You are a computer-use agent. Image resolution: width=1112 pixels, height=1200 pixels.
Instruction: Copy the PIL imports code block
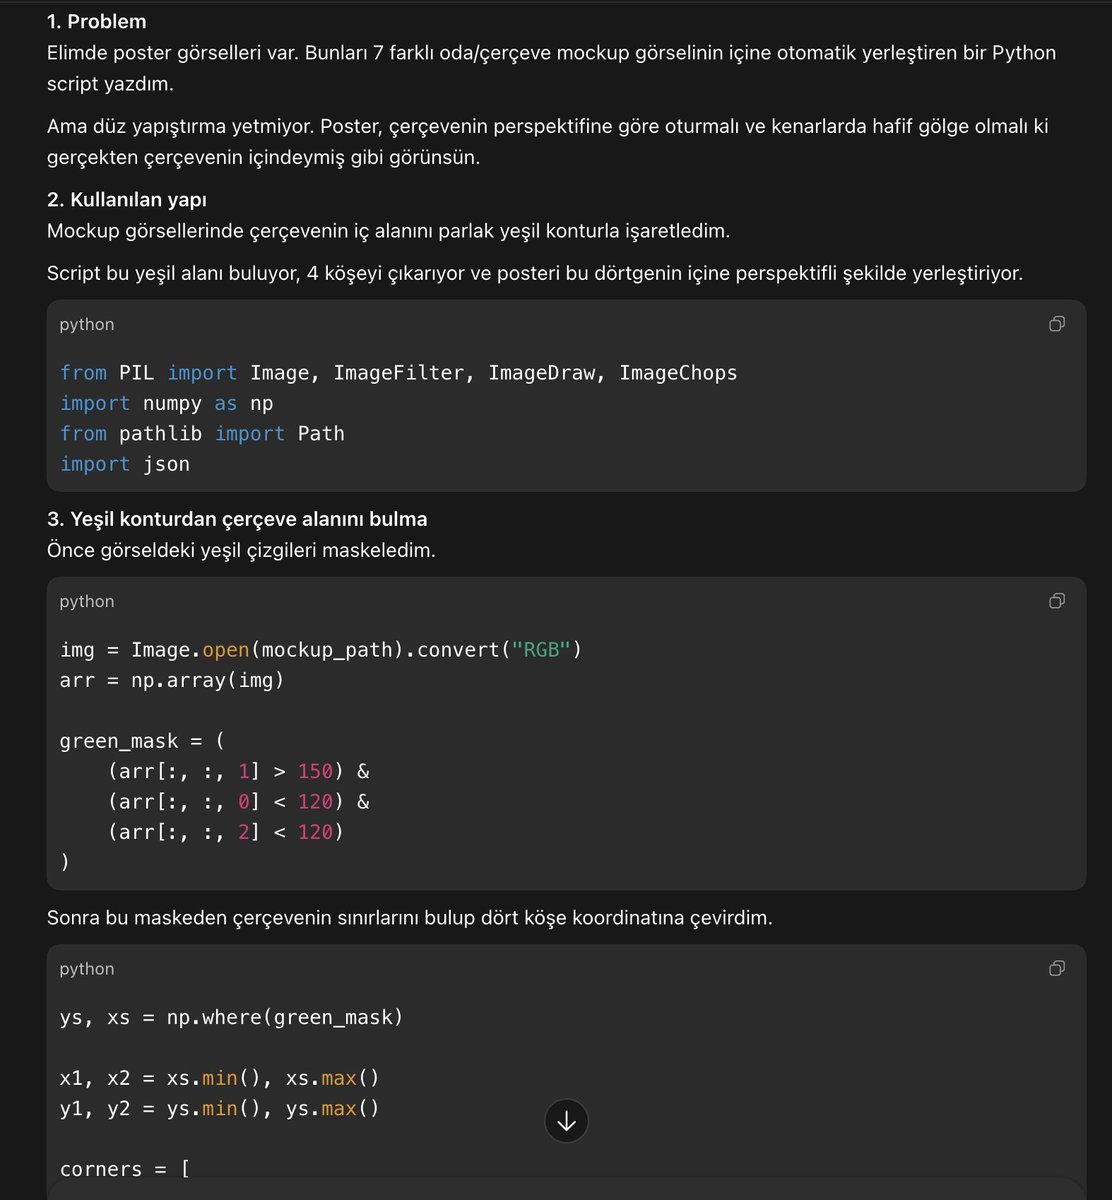point(1057,324)
